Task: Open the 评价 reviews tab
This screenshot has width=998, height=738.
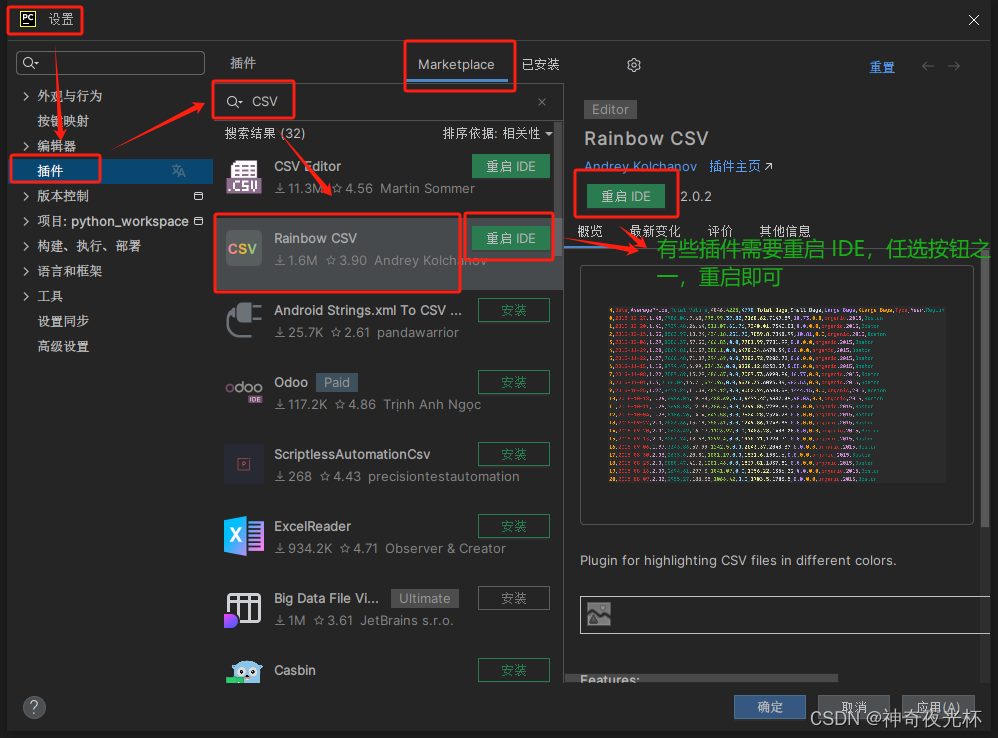Action: pyautogui.click(x=720, y=231)
